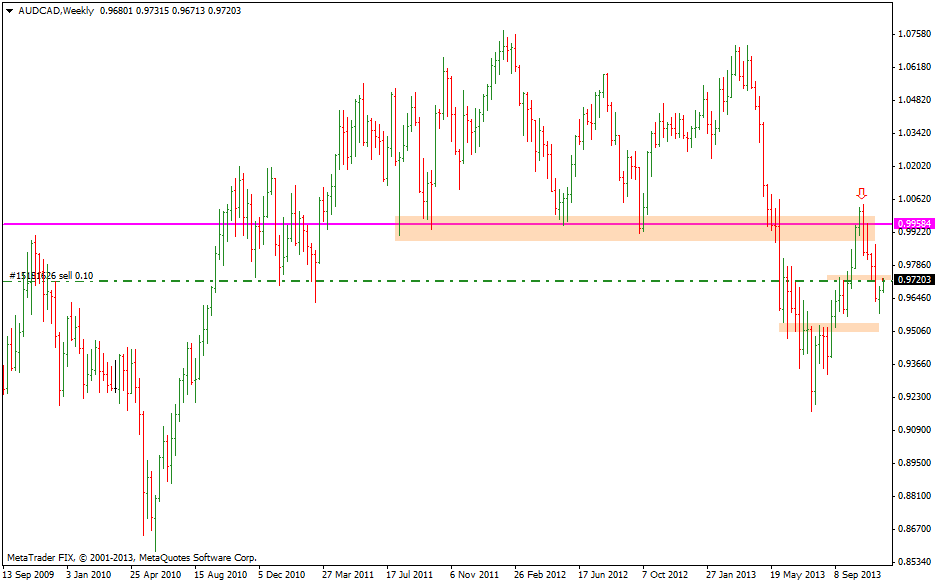Click the OHLC values in chart header
This screenshot has width=935, height=583.
[170, 10]
